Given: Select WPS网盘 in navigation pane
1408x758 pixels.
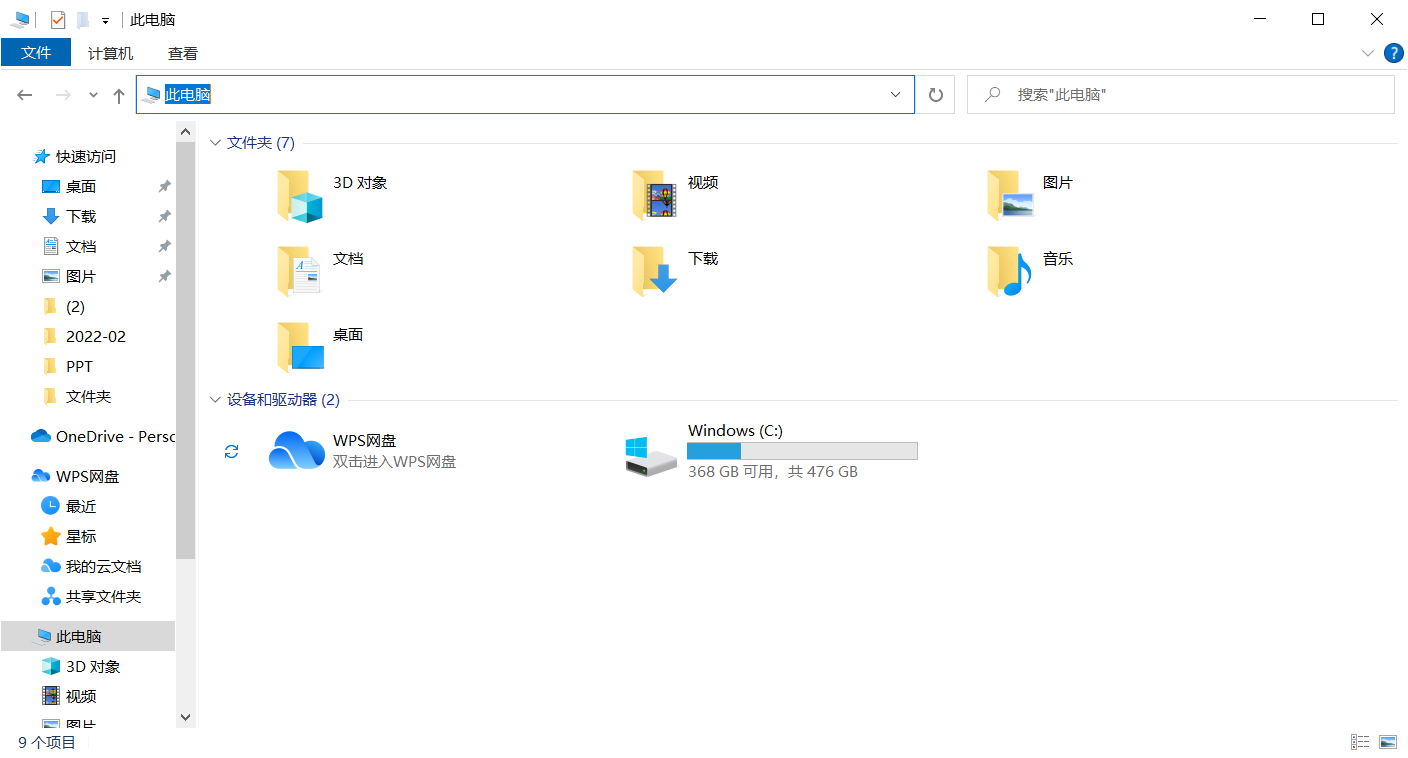Looking at the screenshot, I should click(x=87, y=476).
